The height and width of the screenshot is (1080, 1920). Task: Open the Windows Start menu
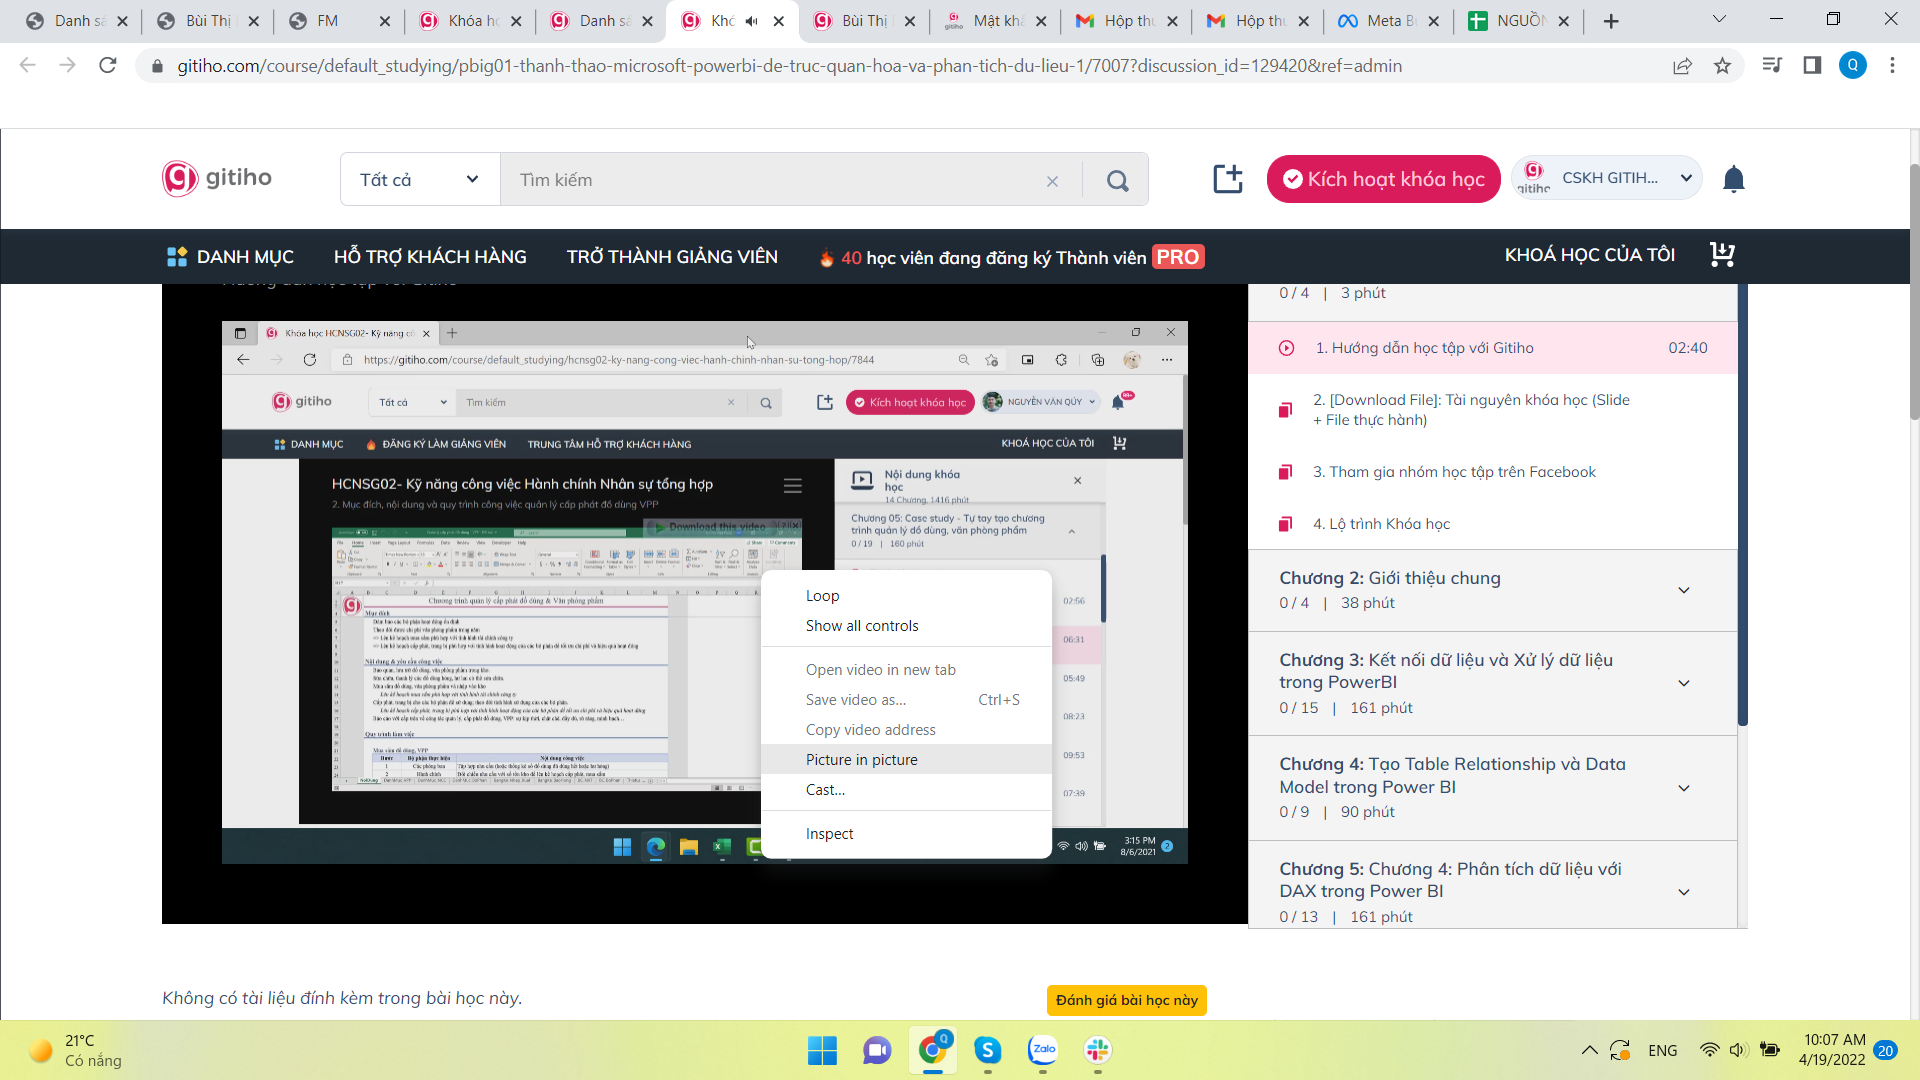[x=822, y=1050]
